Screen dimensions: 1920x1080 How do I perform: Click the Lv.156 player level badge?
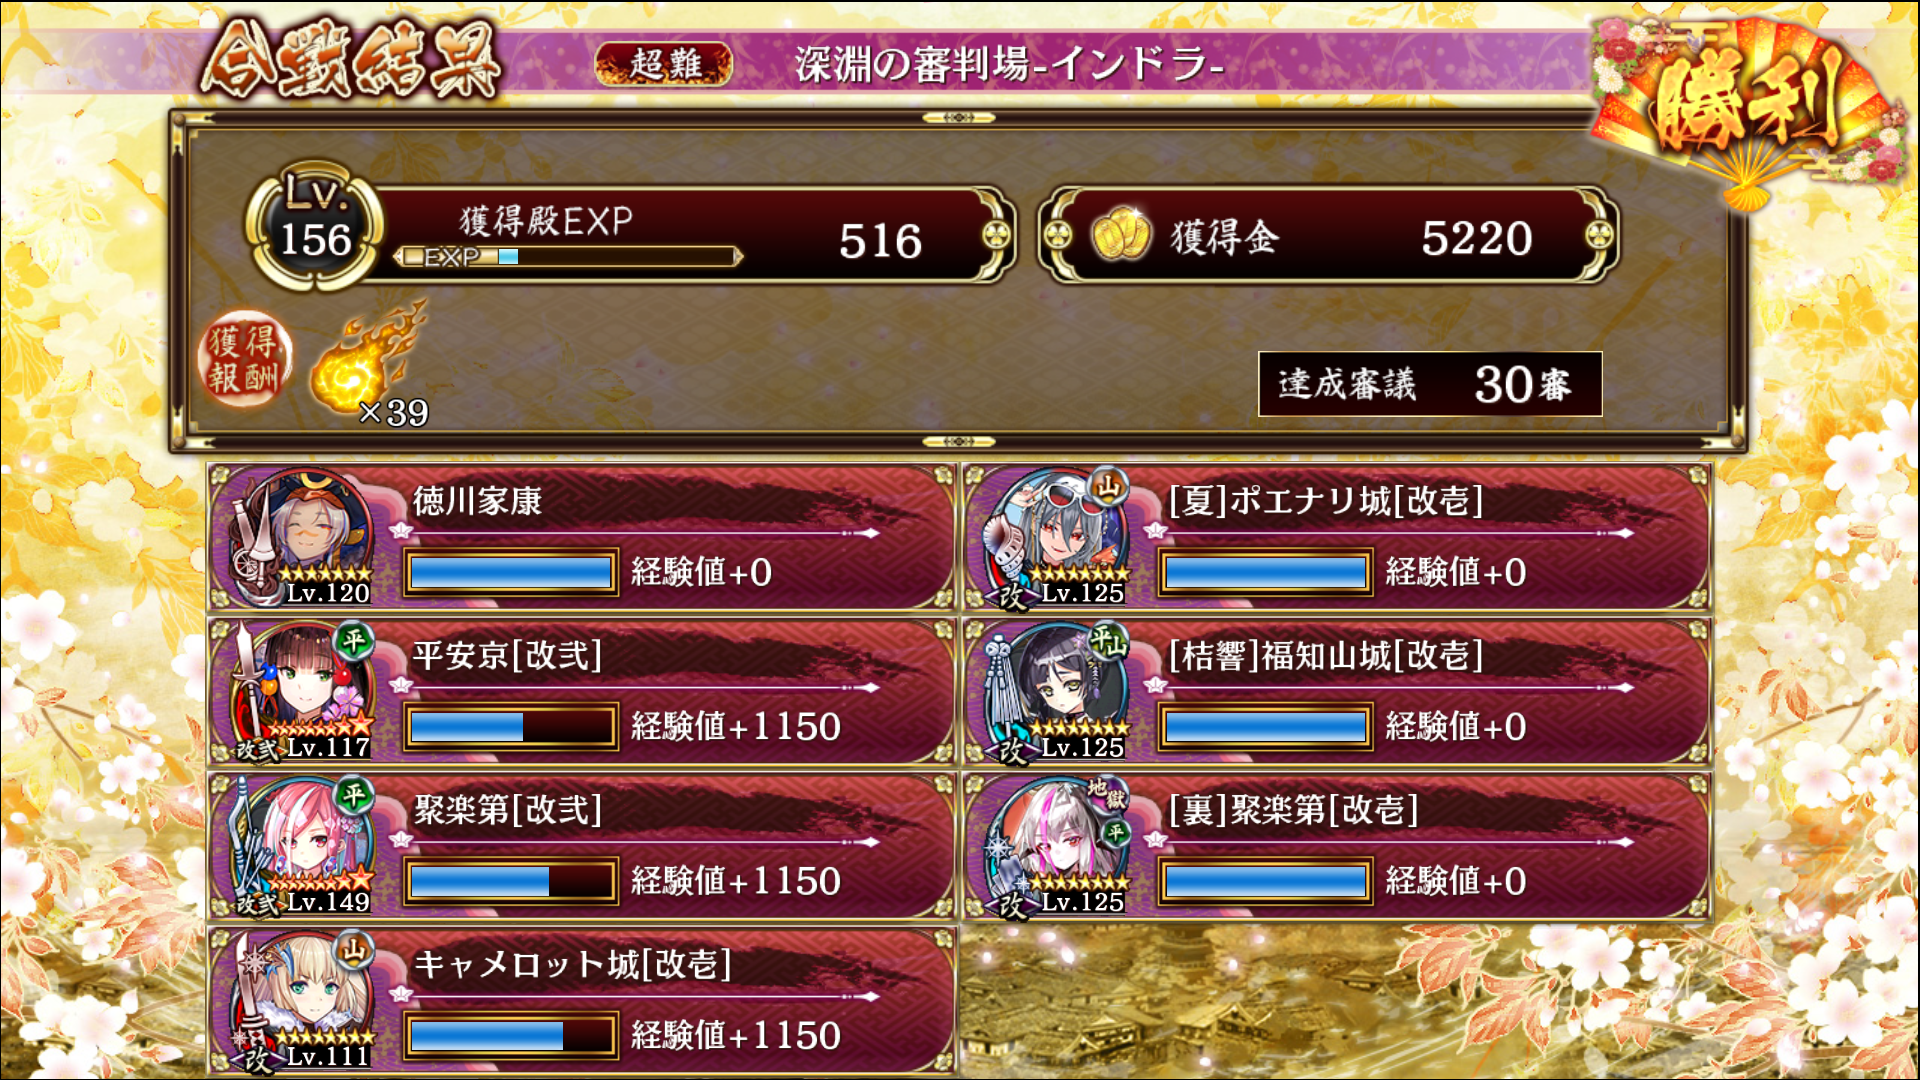314,227
